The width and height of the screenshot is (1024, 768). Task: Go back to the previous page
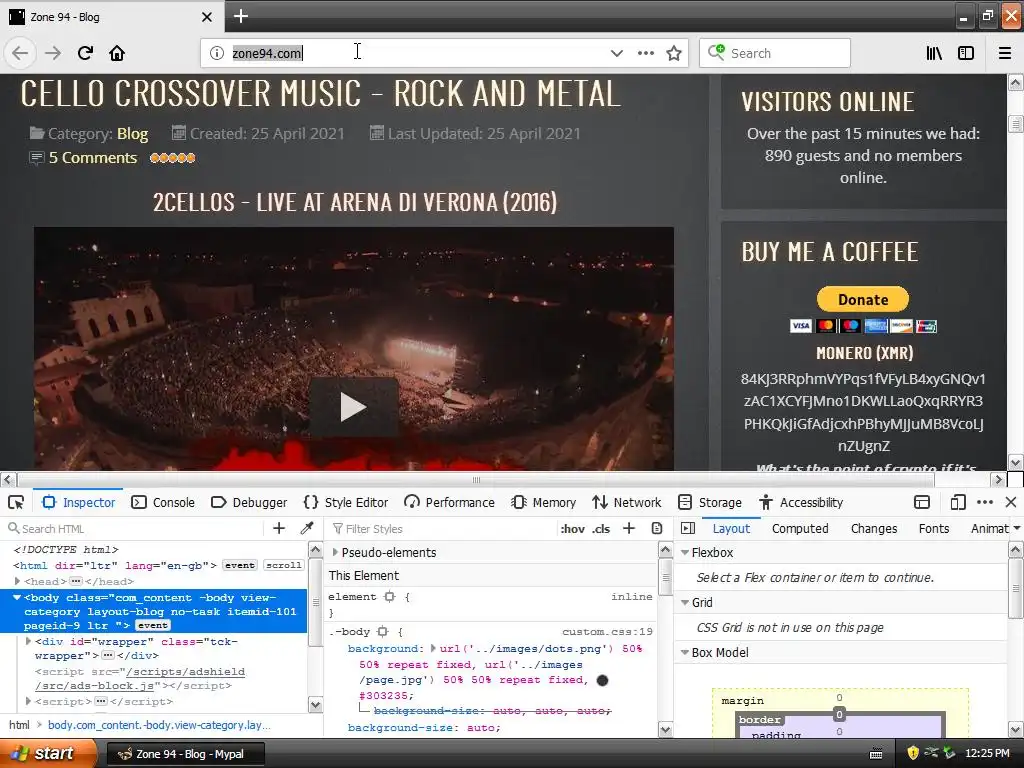(20, 53)
